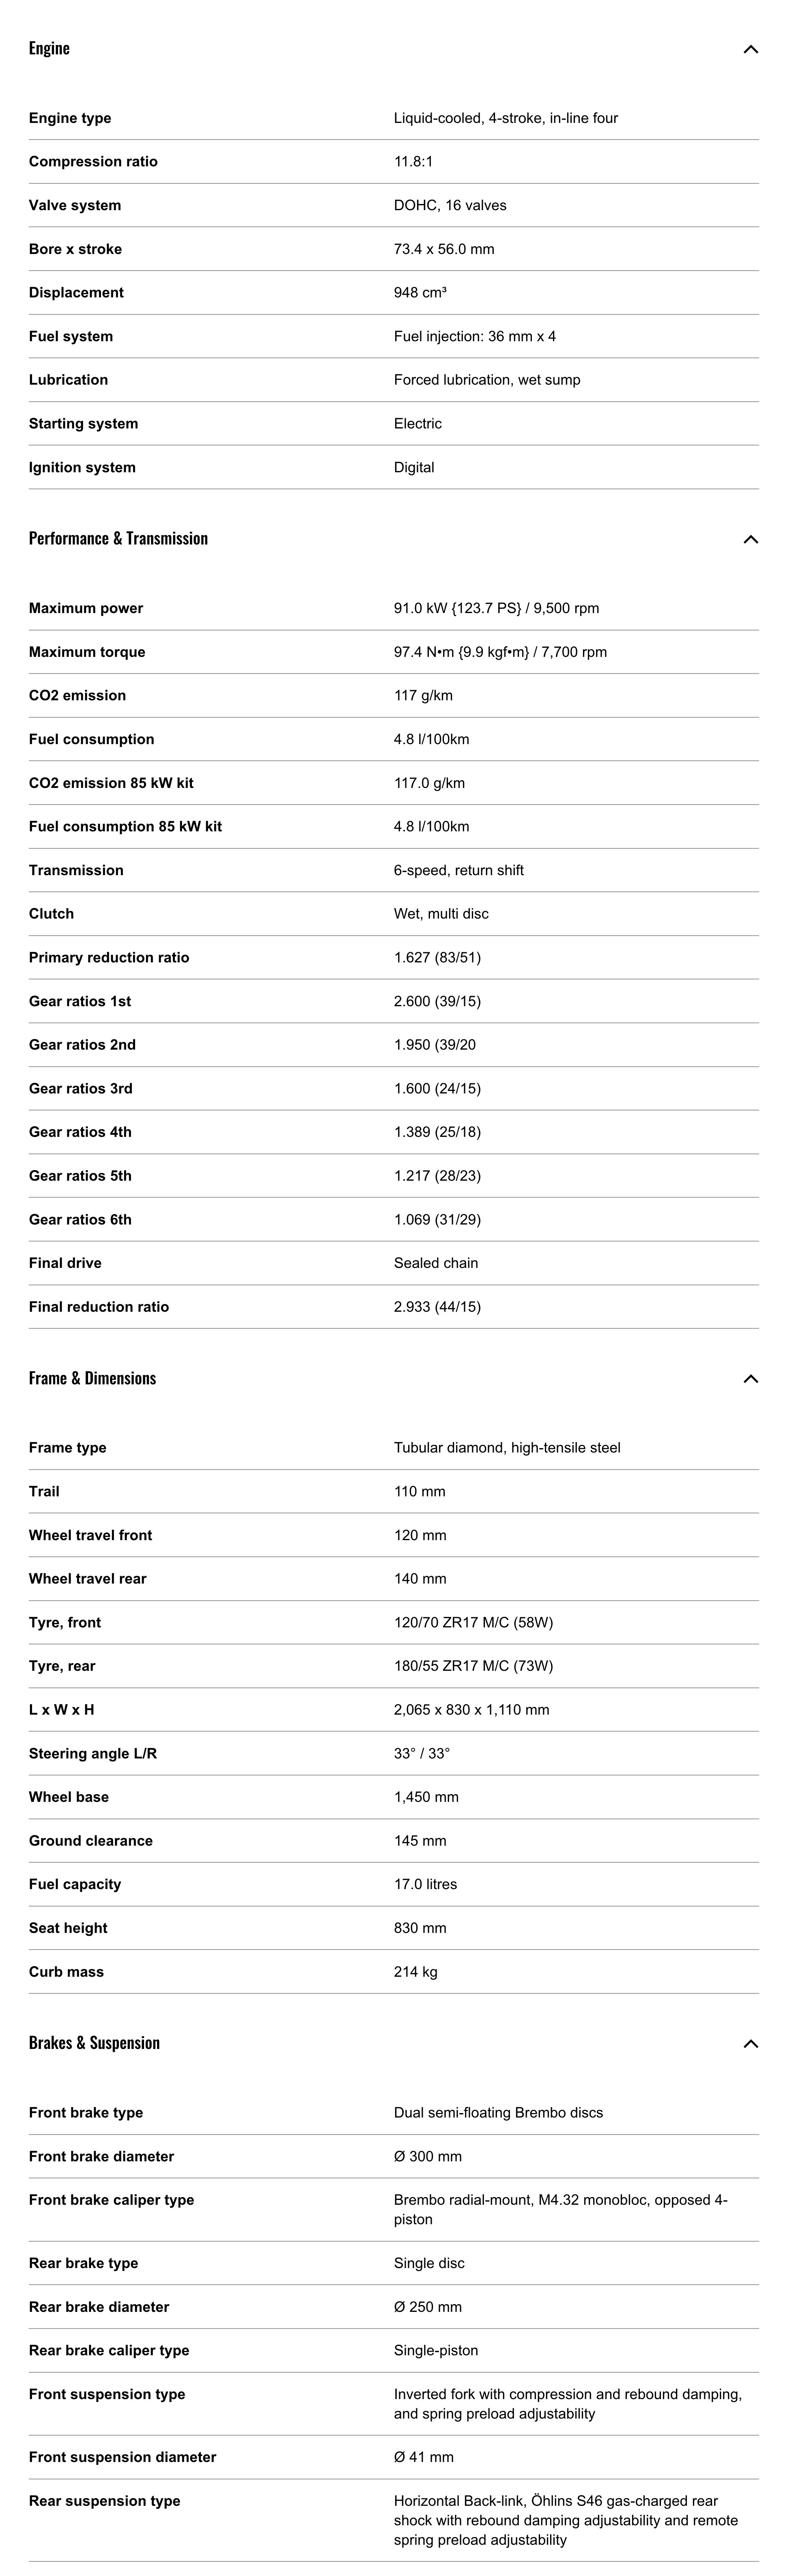Viewport: 792px width, 2576px height.
Task: Collapse Frame & Dimensions chevron
Action: (750, 1379)
